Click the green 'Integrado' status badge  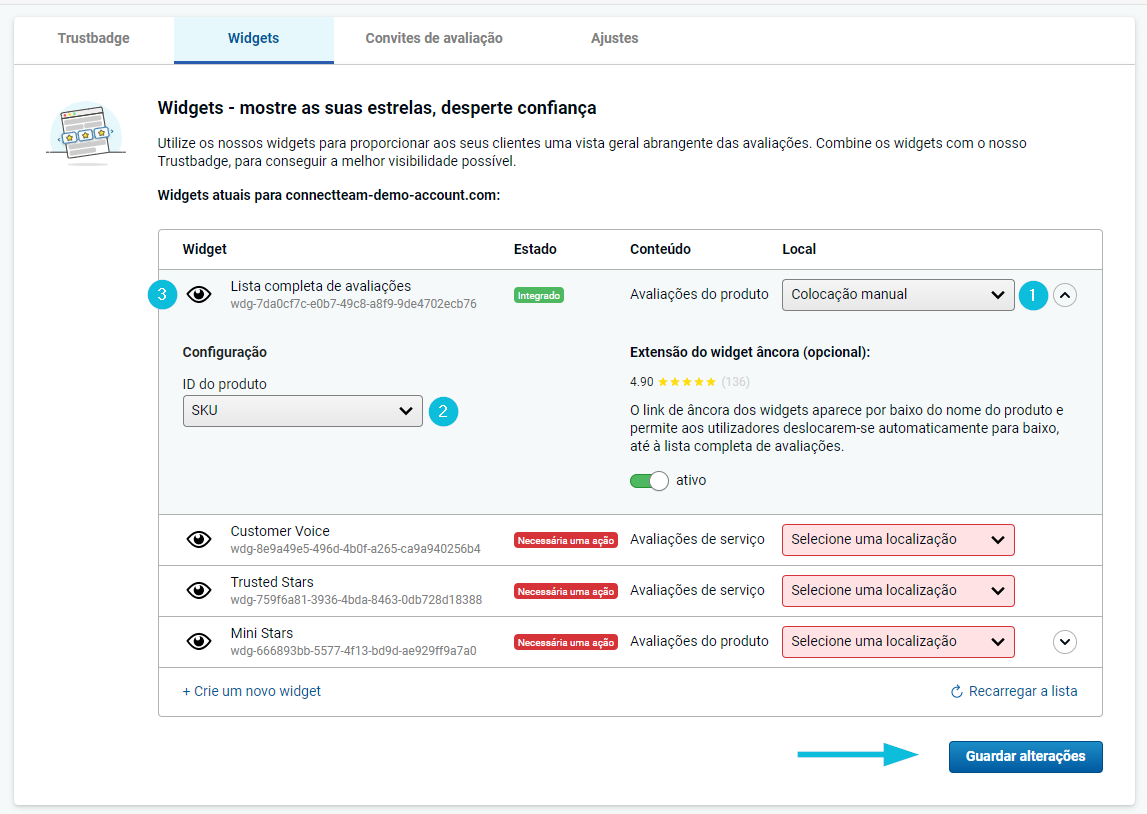pyautogui.click(x=538, y=295)
